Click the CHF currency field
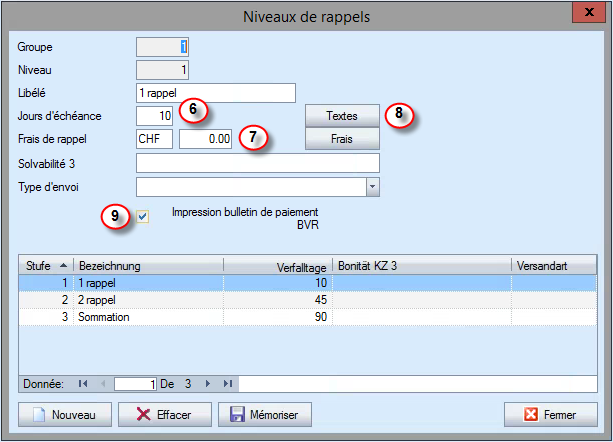The width and height of the screenshot is (613, 442). point(154,139)
